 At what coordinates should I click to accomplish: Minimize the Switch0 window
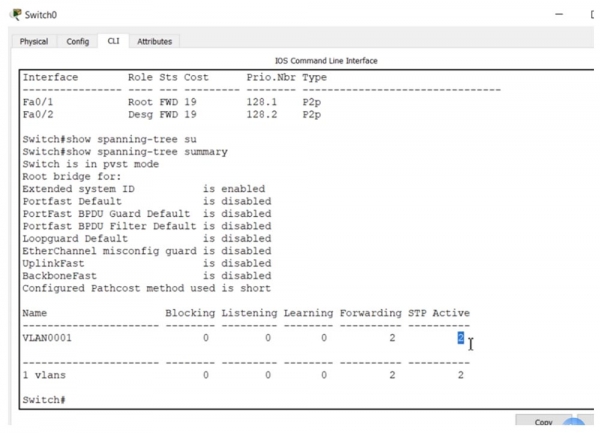click(570, 15)
